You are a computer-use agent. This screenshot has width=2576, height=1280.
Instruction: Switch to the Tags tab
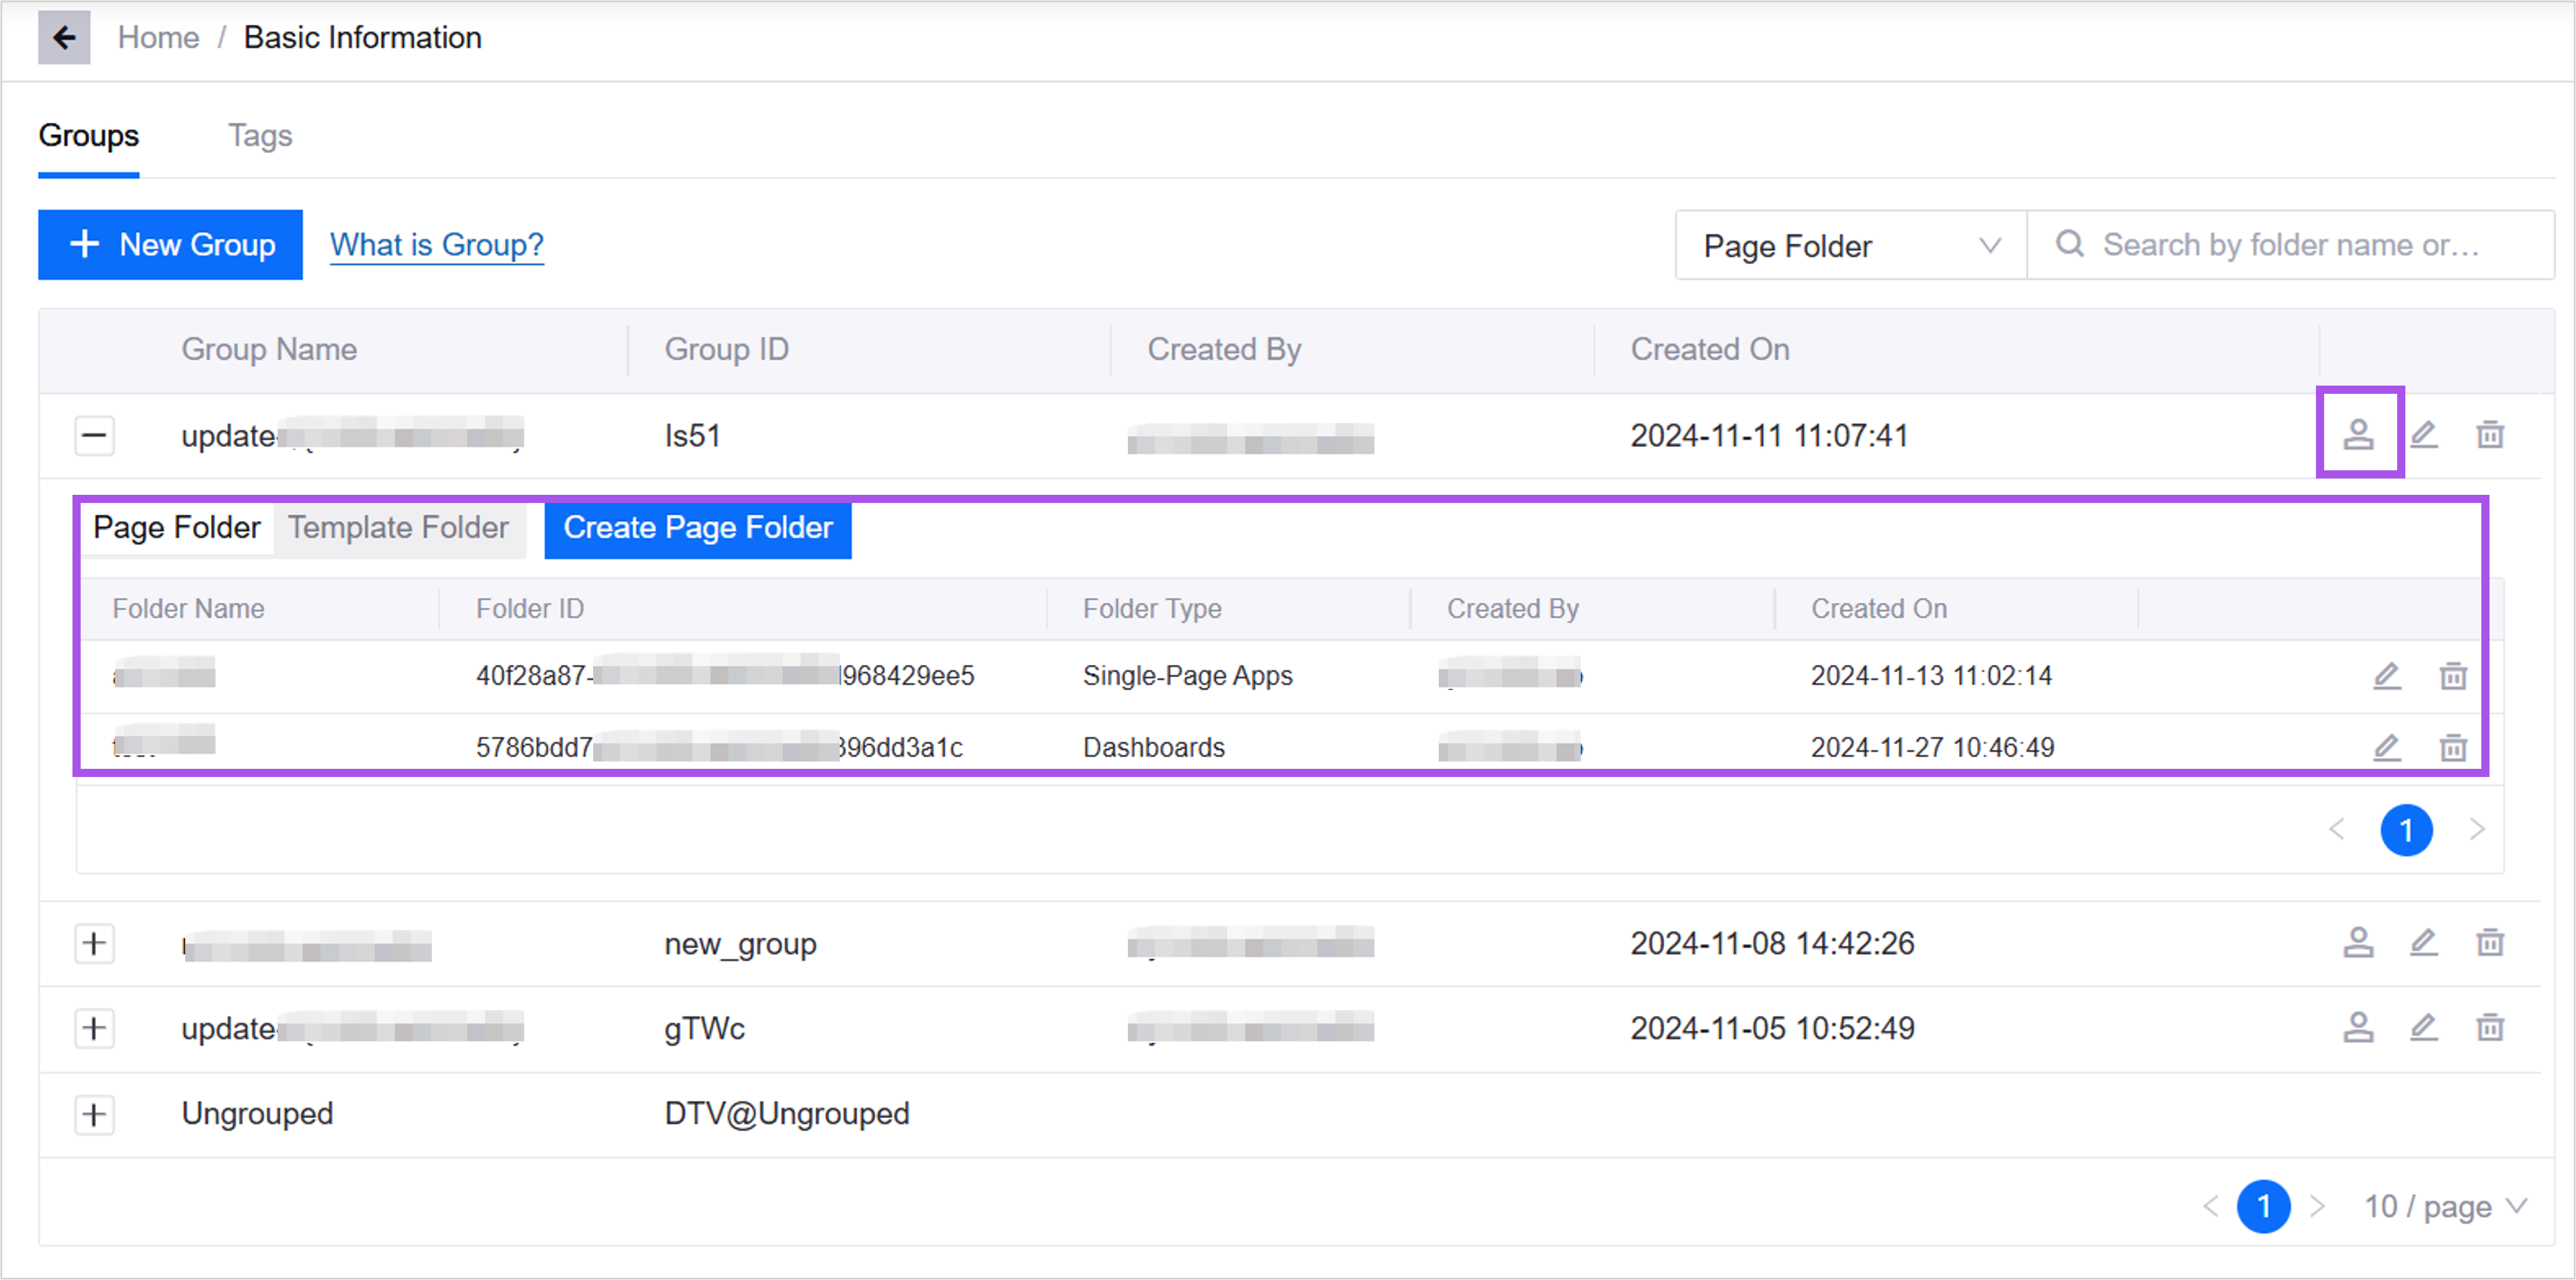[260, 136]
